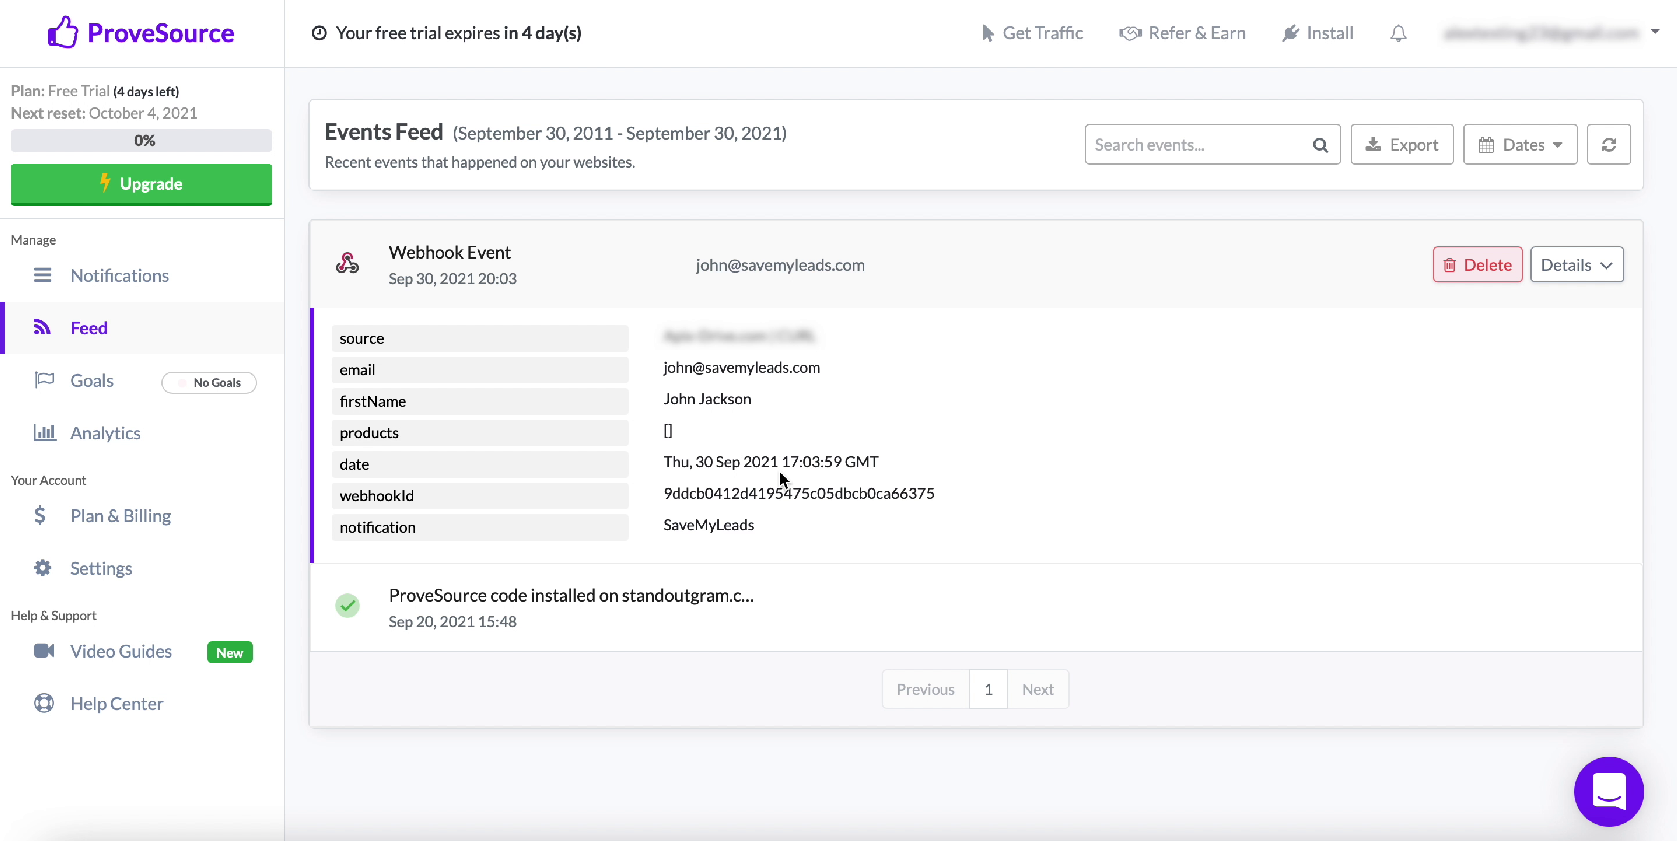
Task: Go to Goals page
Action: 92,380
